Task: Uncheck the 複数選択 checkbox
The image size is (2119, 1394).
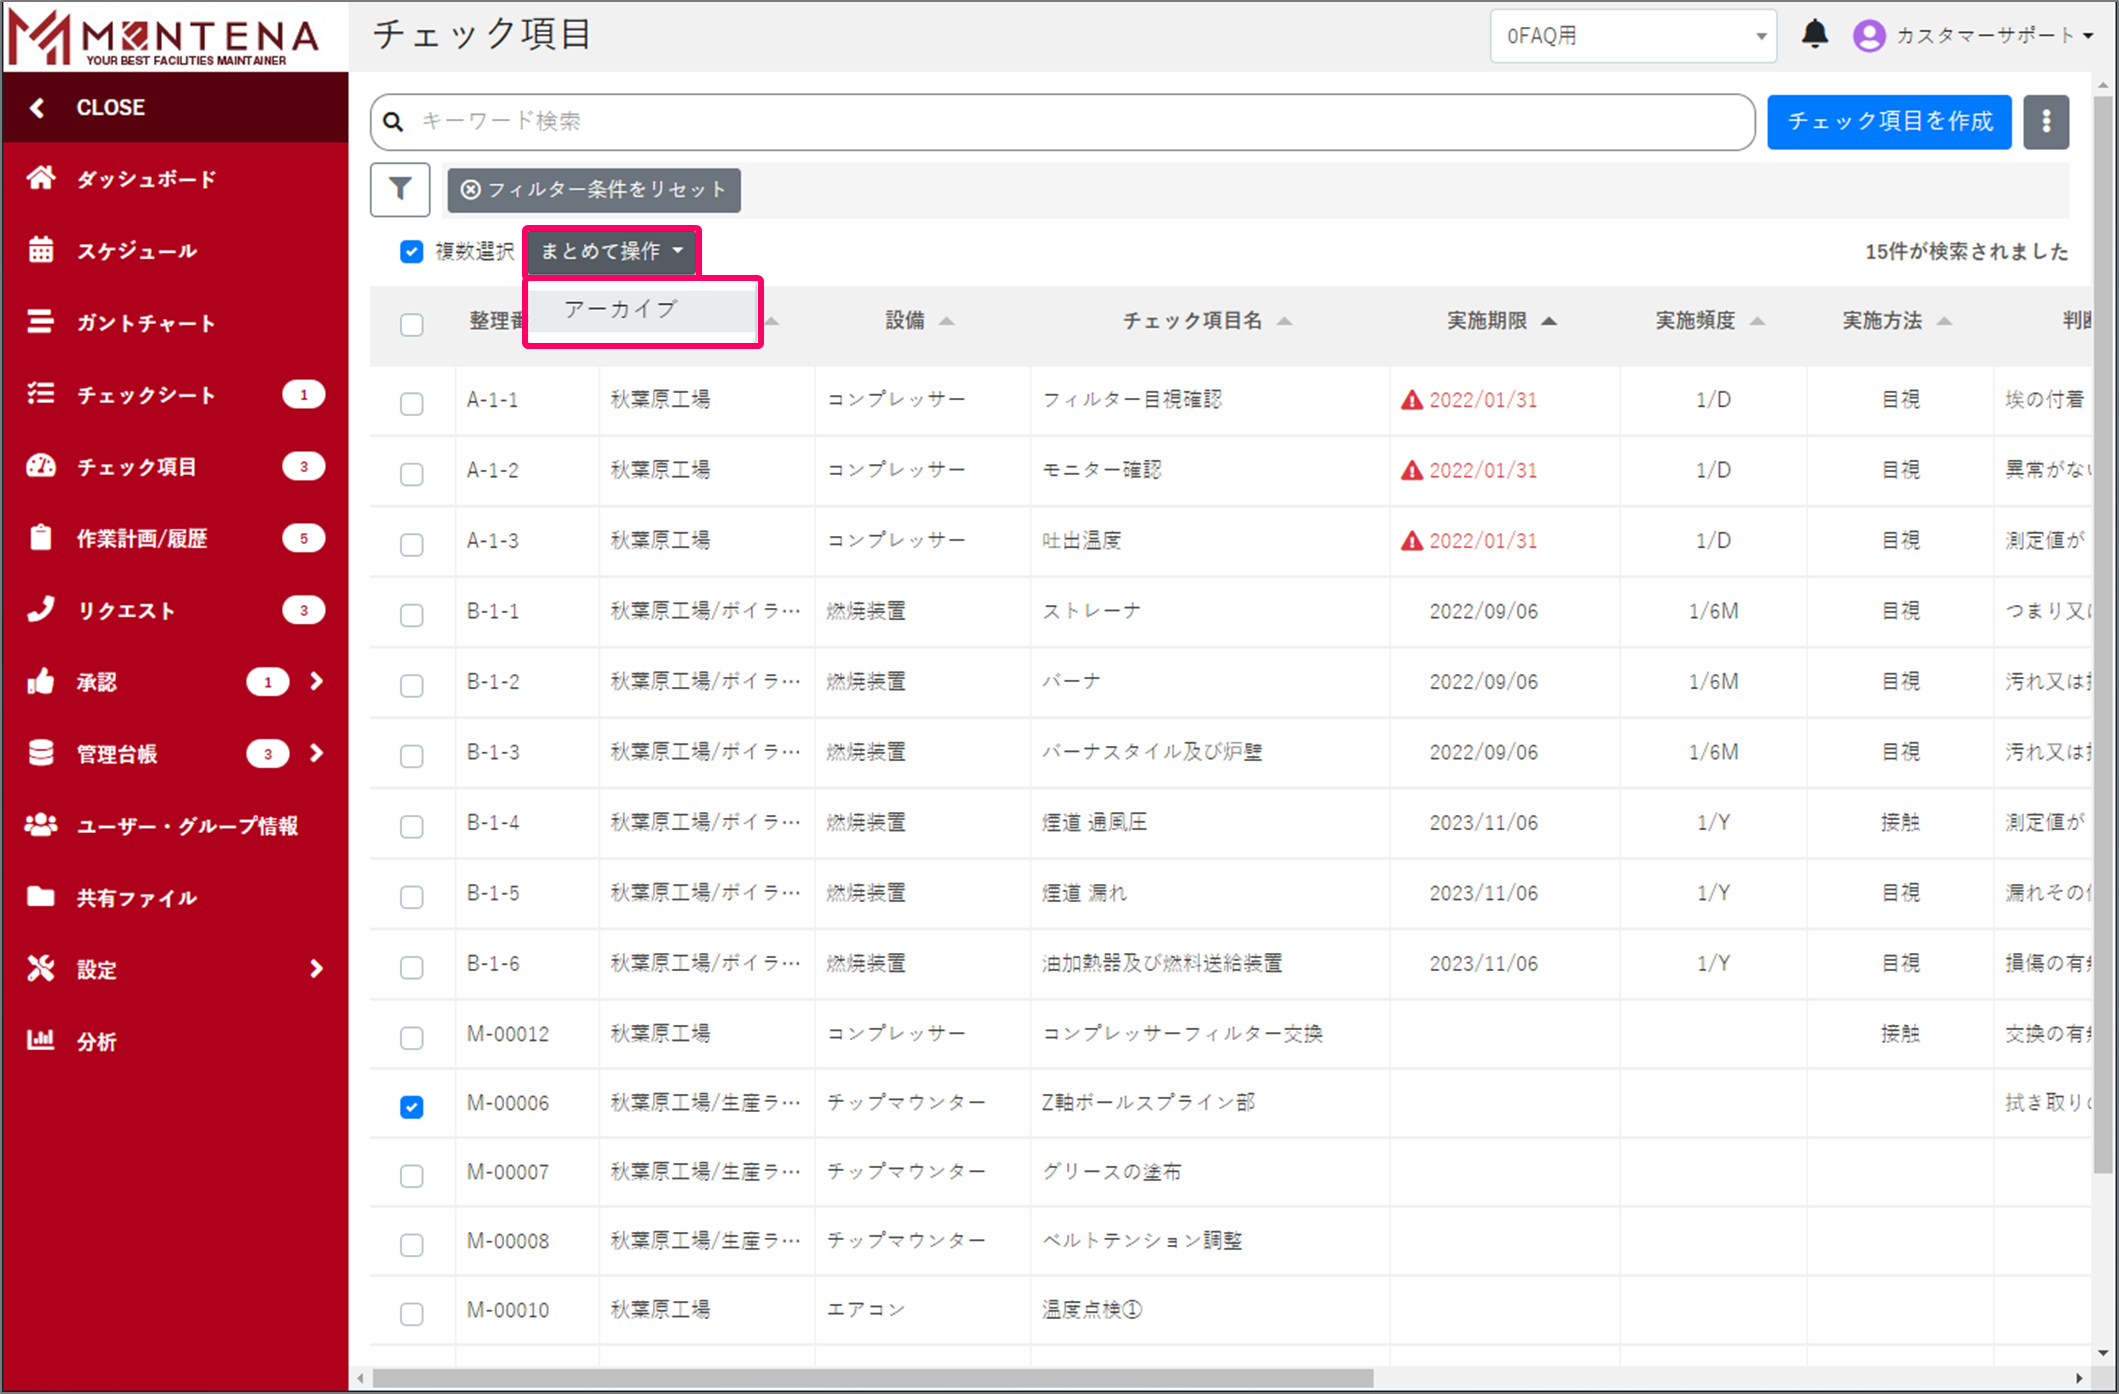Action: click(411, 251)
